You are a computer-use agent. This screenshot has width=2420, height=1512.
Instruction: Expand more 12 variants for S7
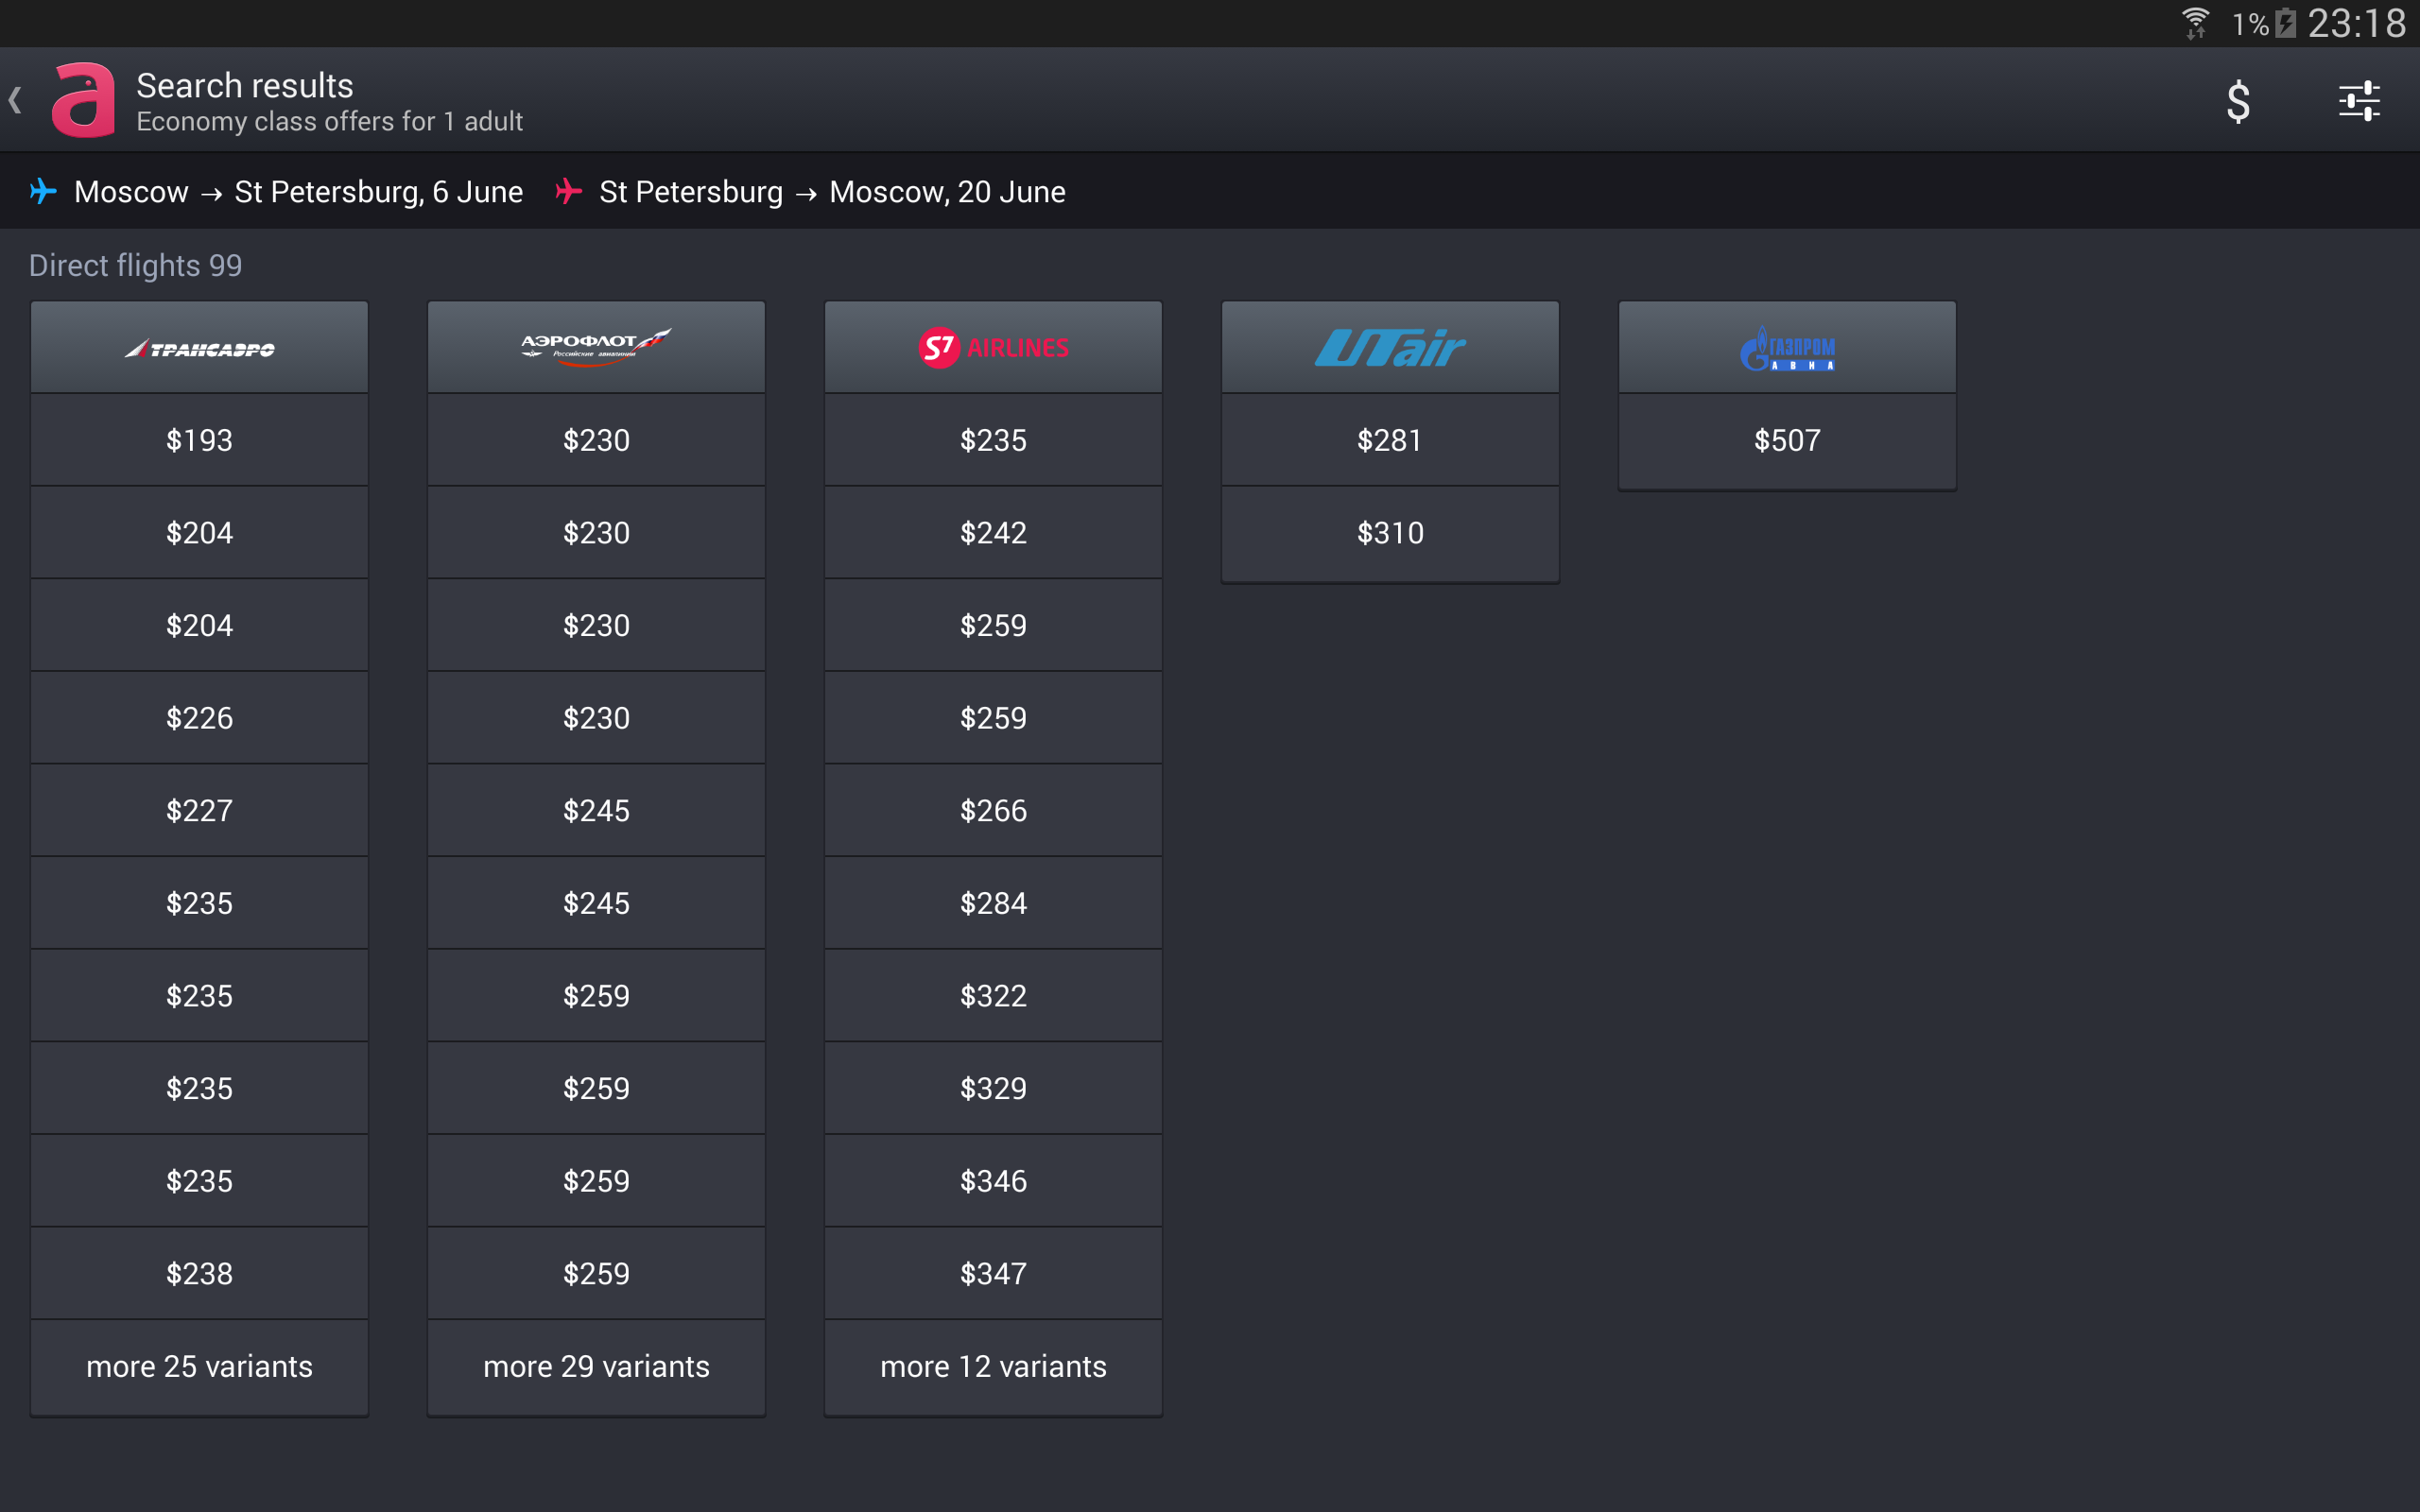[x=993, y=1366]
